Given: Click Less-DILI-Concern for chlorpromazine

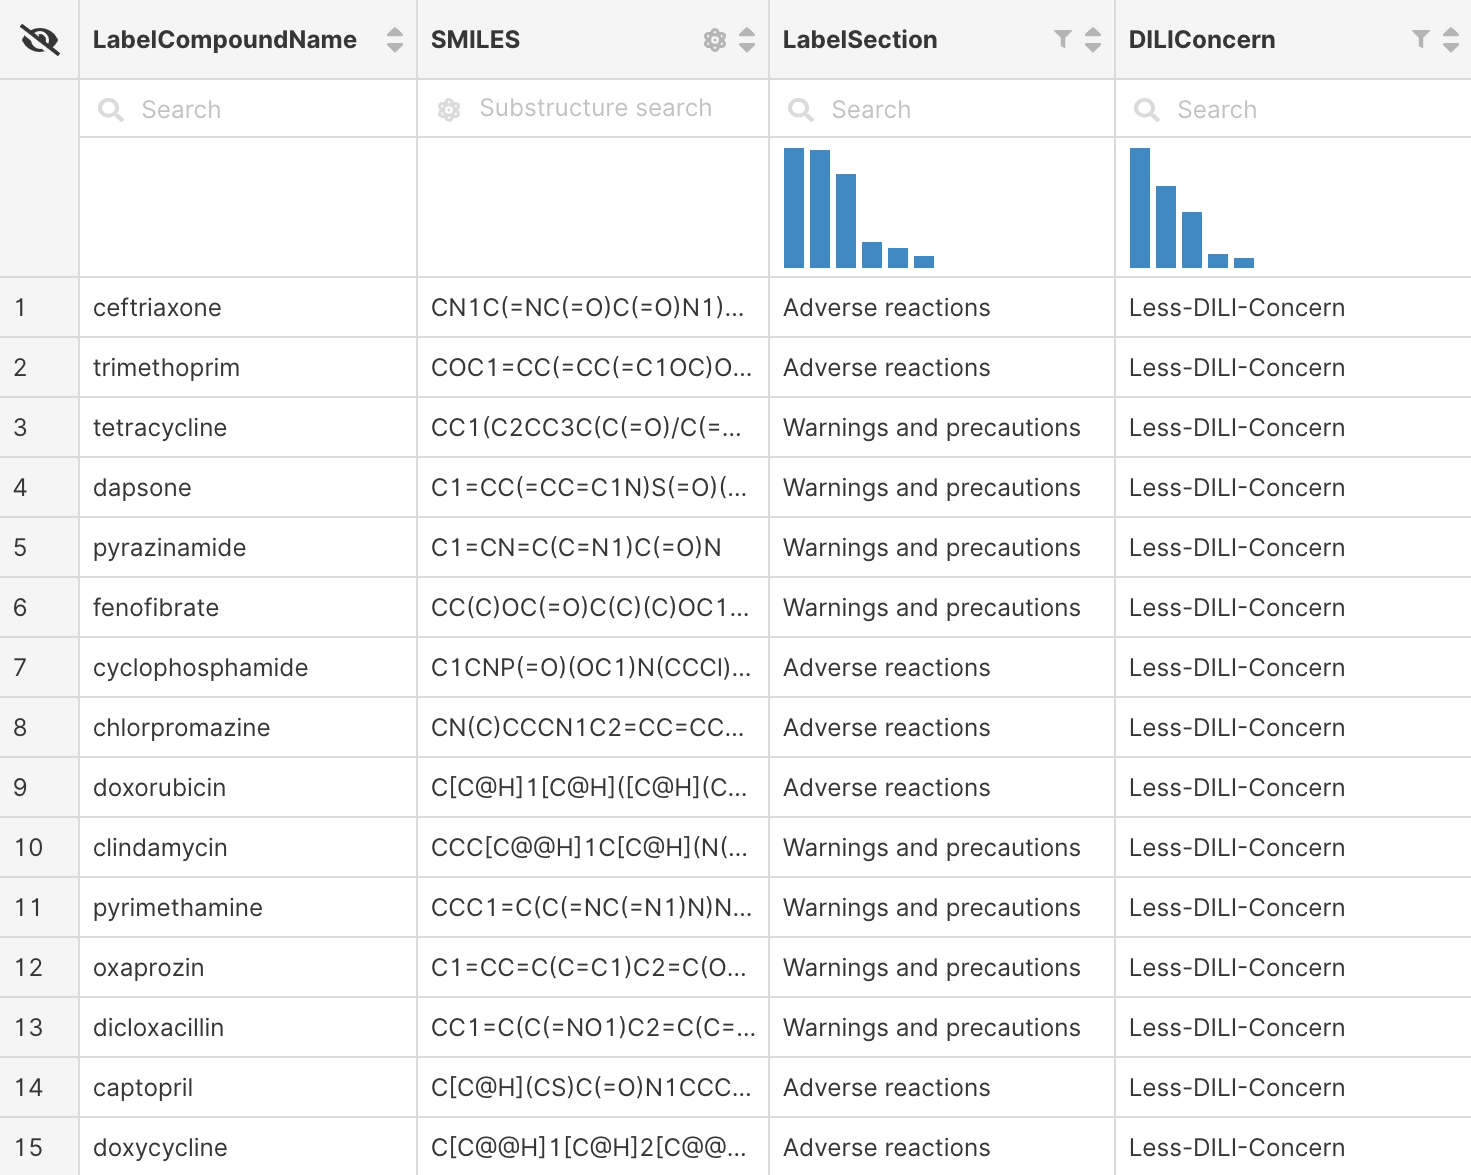Looking at the screenshot, I should (x=1293, y=727).
